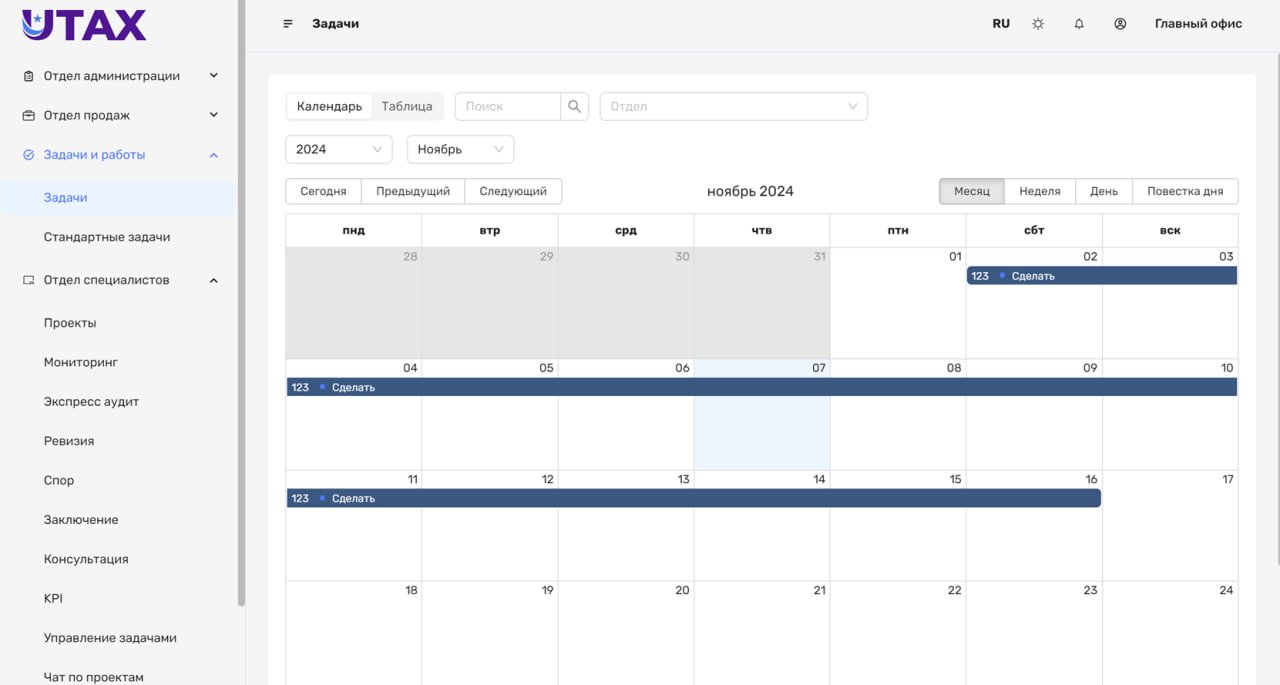Image resolution: width=1280 pixels, height=685 pixels.
Task: Open task 123 Сделать starting November 02
Action: coord(1102,276)
